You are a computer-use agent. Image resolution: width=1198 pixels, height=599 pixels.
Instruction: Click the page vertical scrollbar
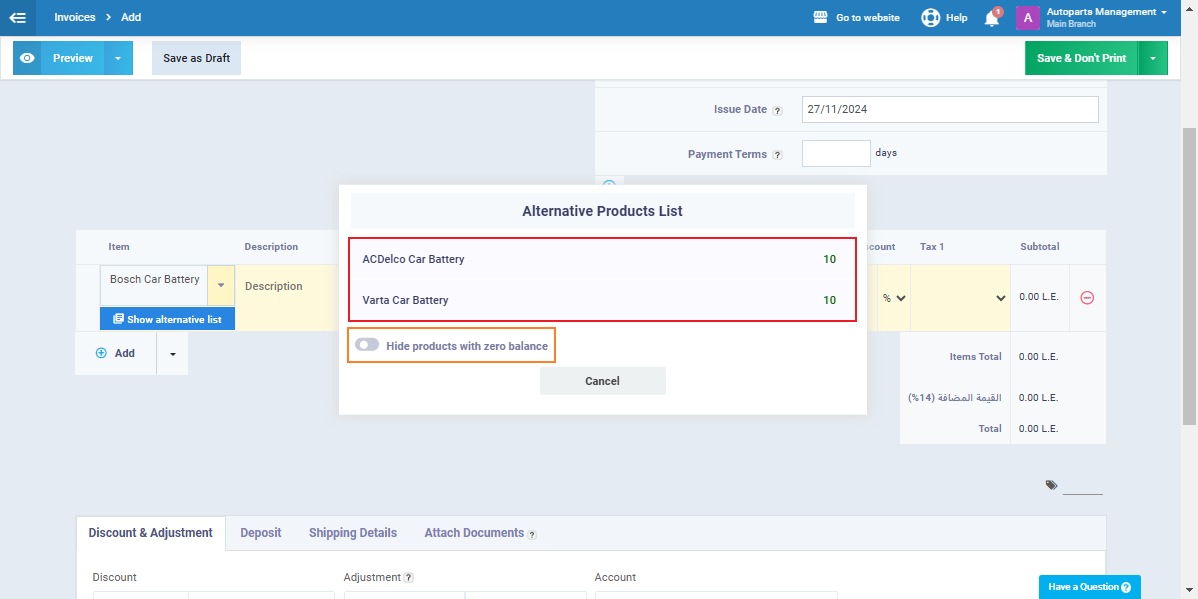(x=1190, y=275)
